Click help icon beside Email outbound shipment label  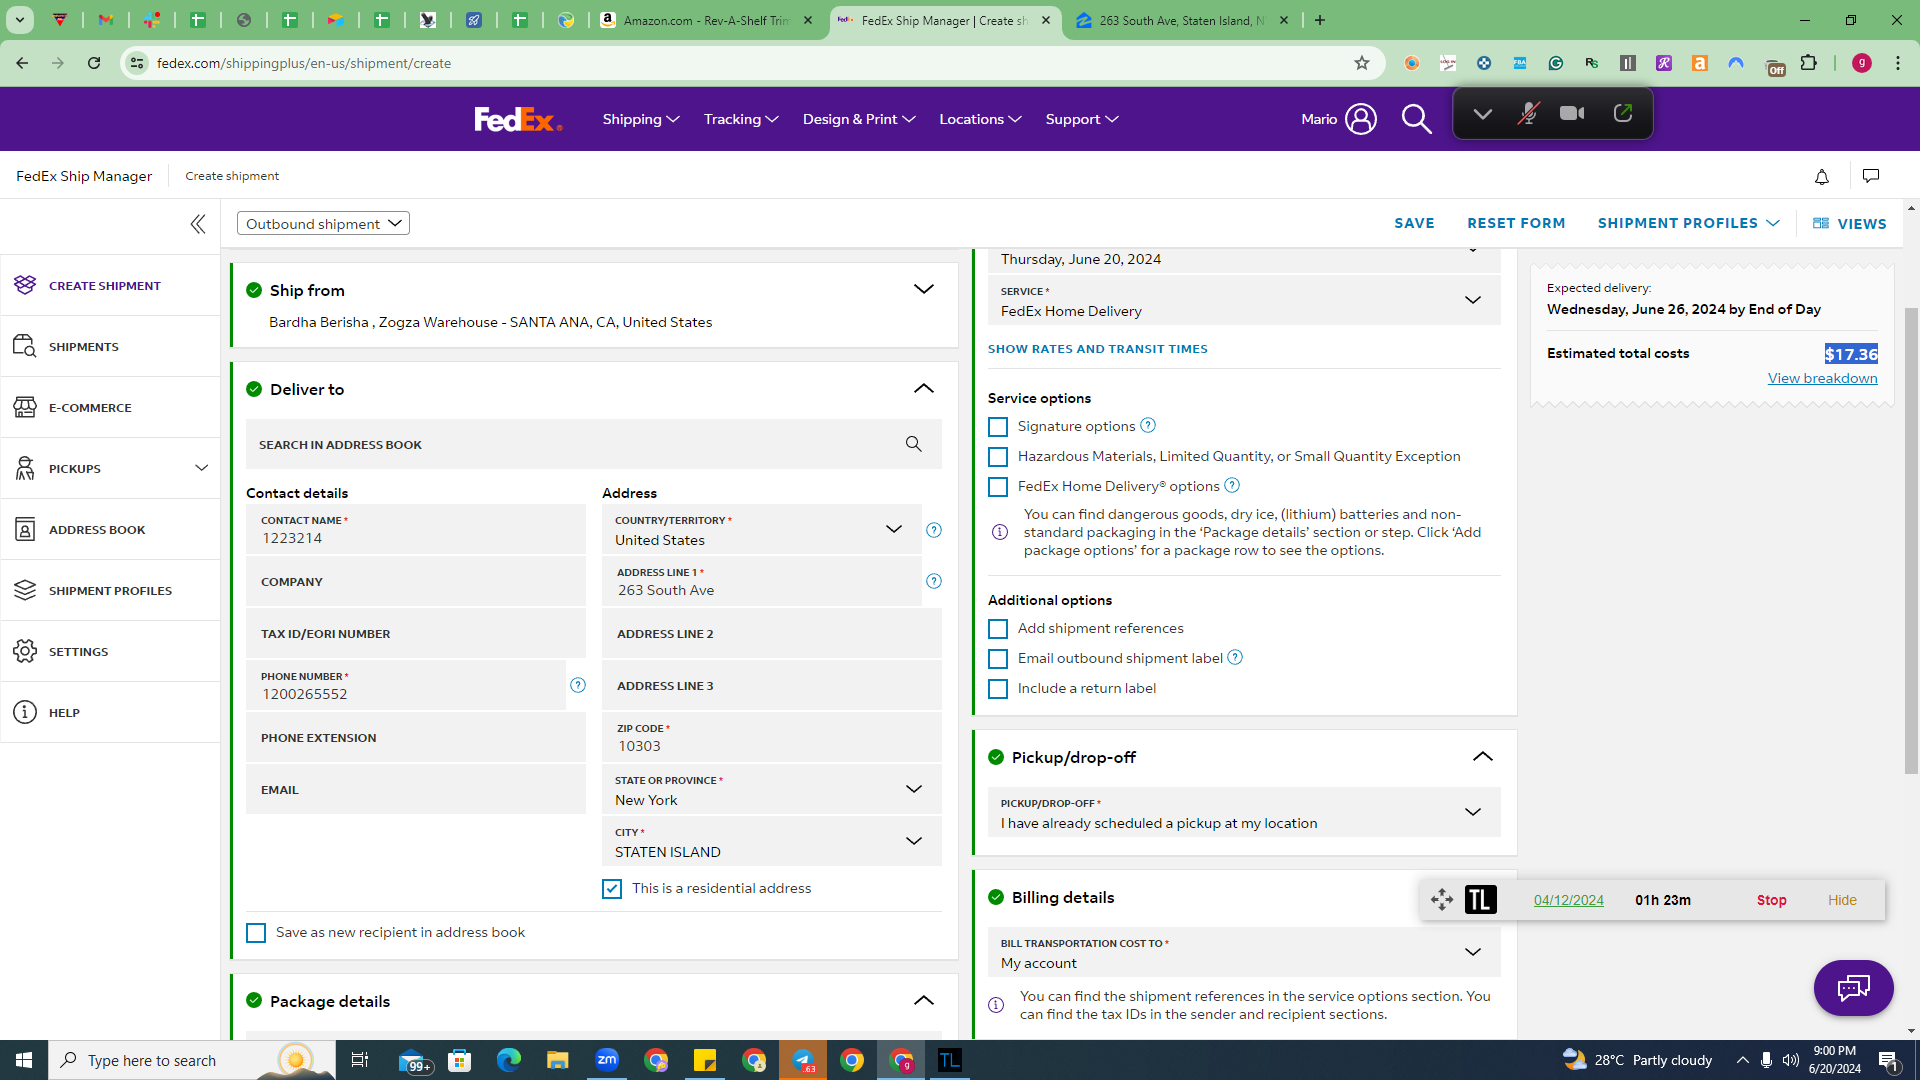click(1235, 657)
